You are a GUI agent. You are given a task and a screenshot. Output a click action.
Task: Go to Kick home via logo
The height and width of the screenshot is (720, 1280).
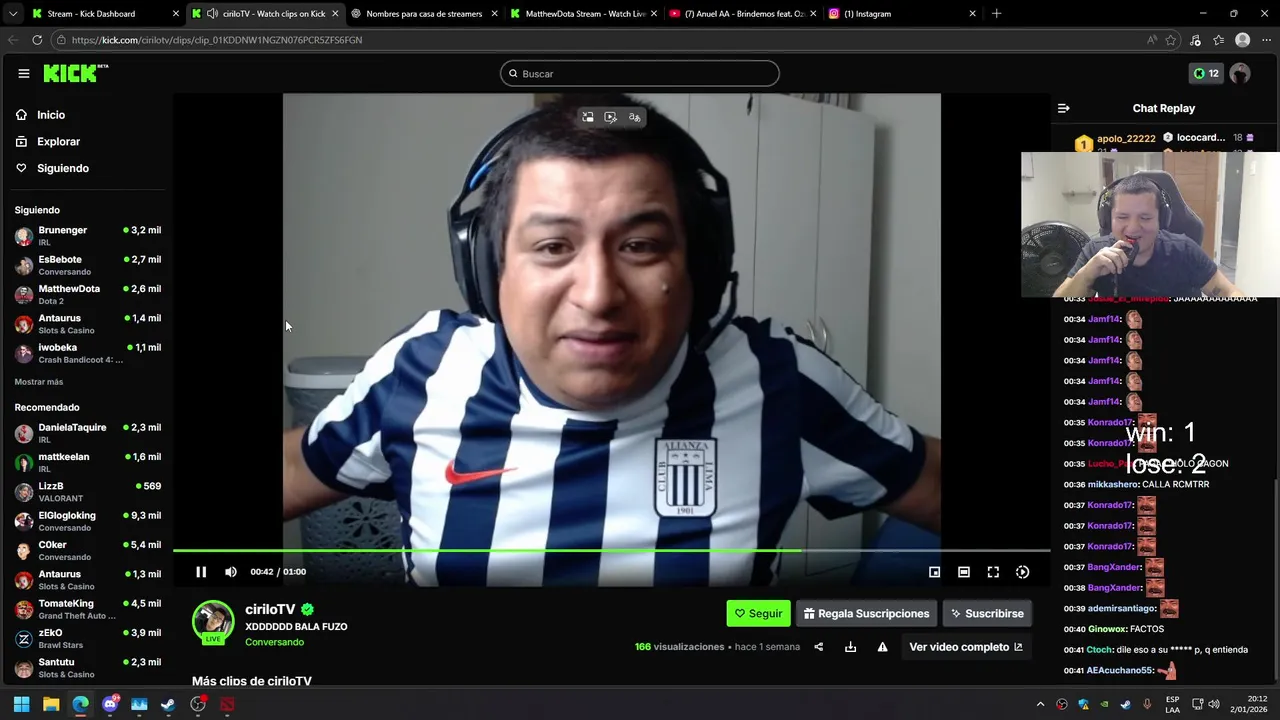pyautogui.click(x=75, y=73)
